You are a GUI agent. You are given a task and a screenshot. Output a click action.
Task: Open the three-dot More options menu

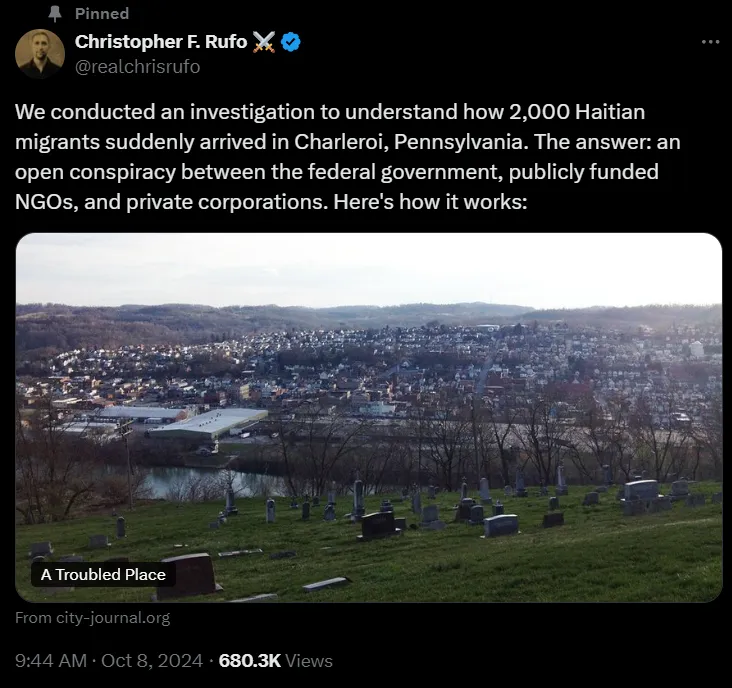710,42
